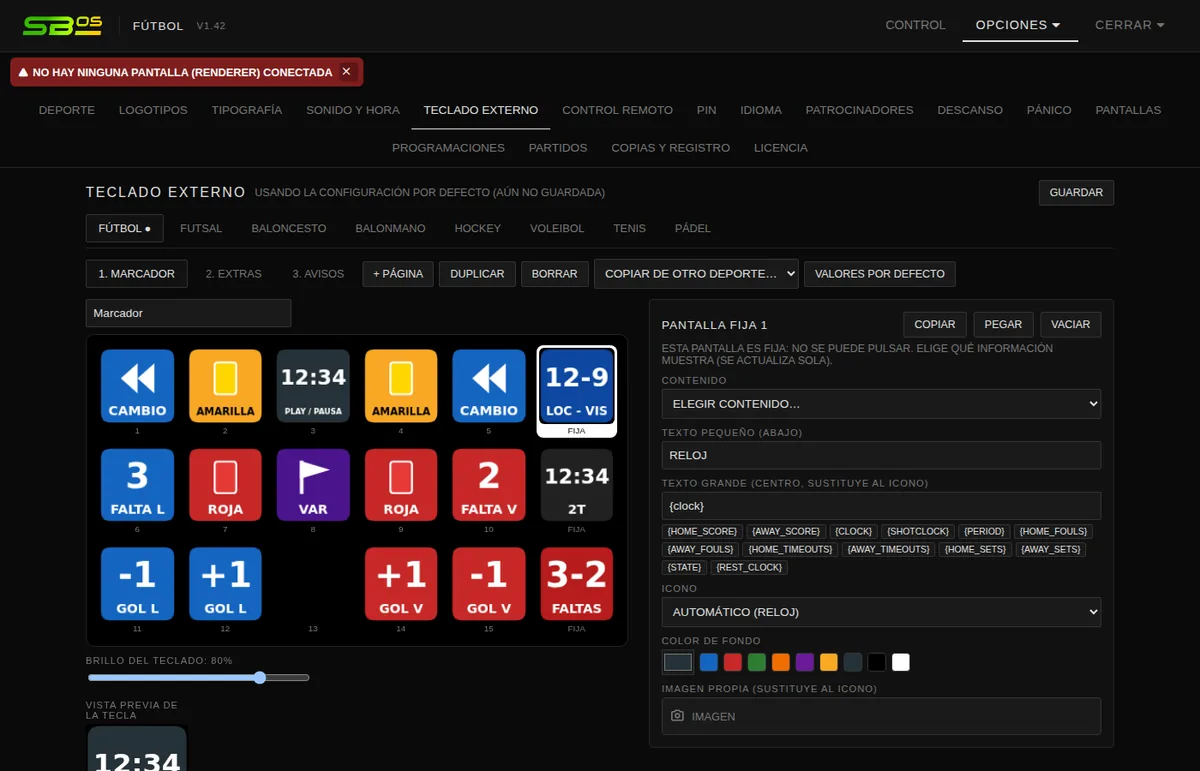
Task: Select the AMARILLA card key numbered 4
Action: [x=401, y=385]
